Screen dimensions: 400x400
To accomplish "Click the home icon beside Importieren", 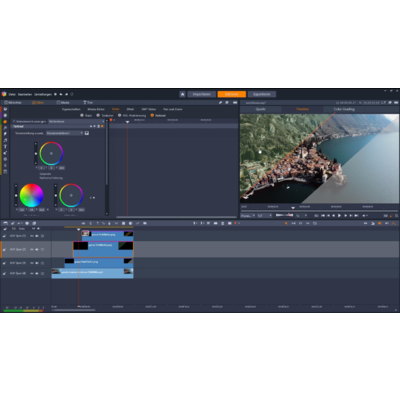I will tap(182, 94).
